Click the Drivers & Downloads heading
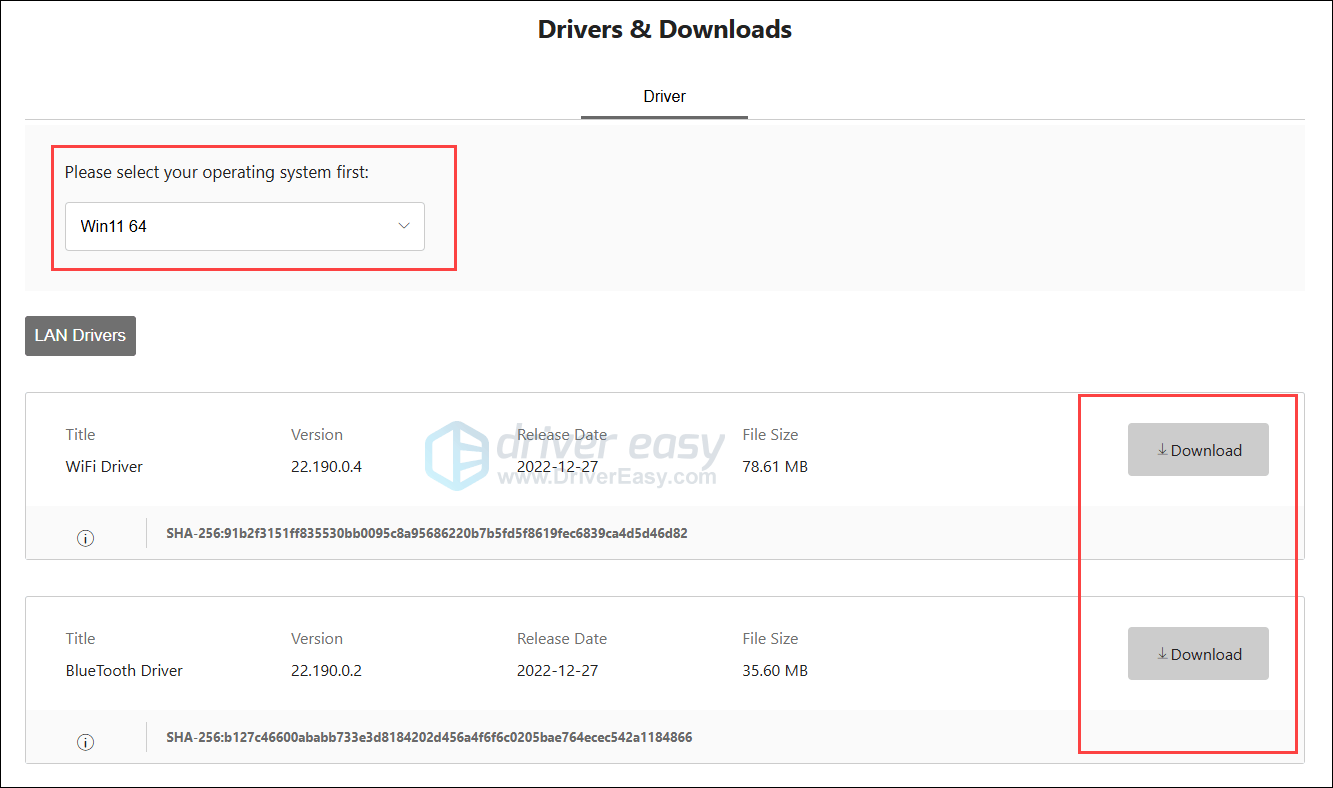The image size is (1333, 788). tap(665, 30)
